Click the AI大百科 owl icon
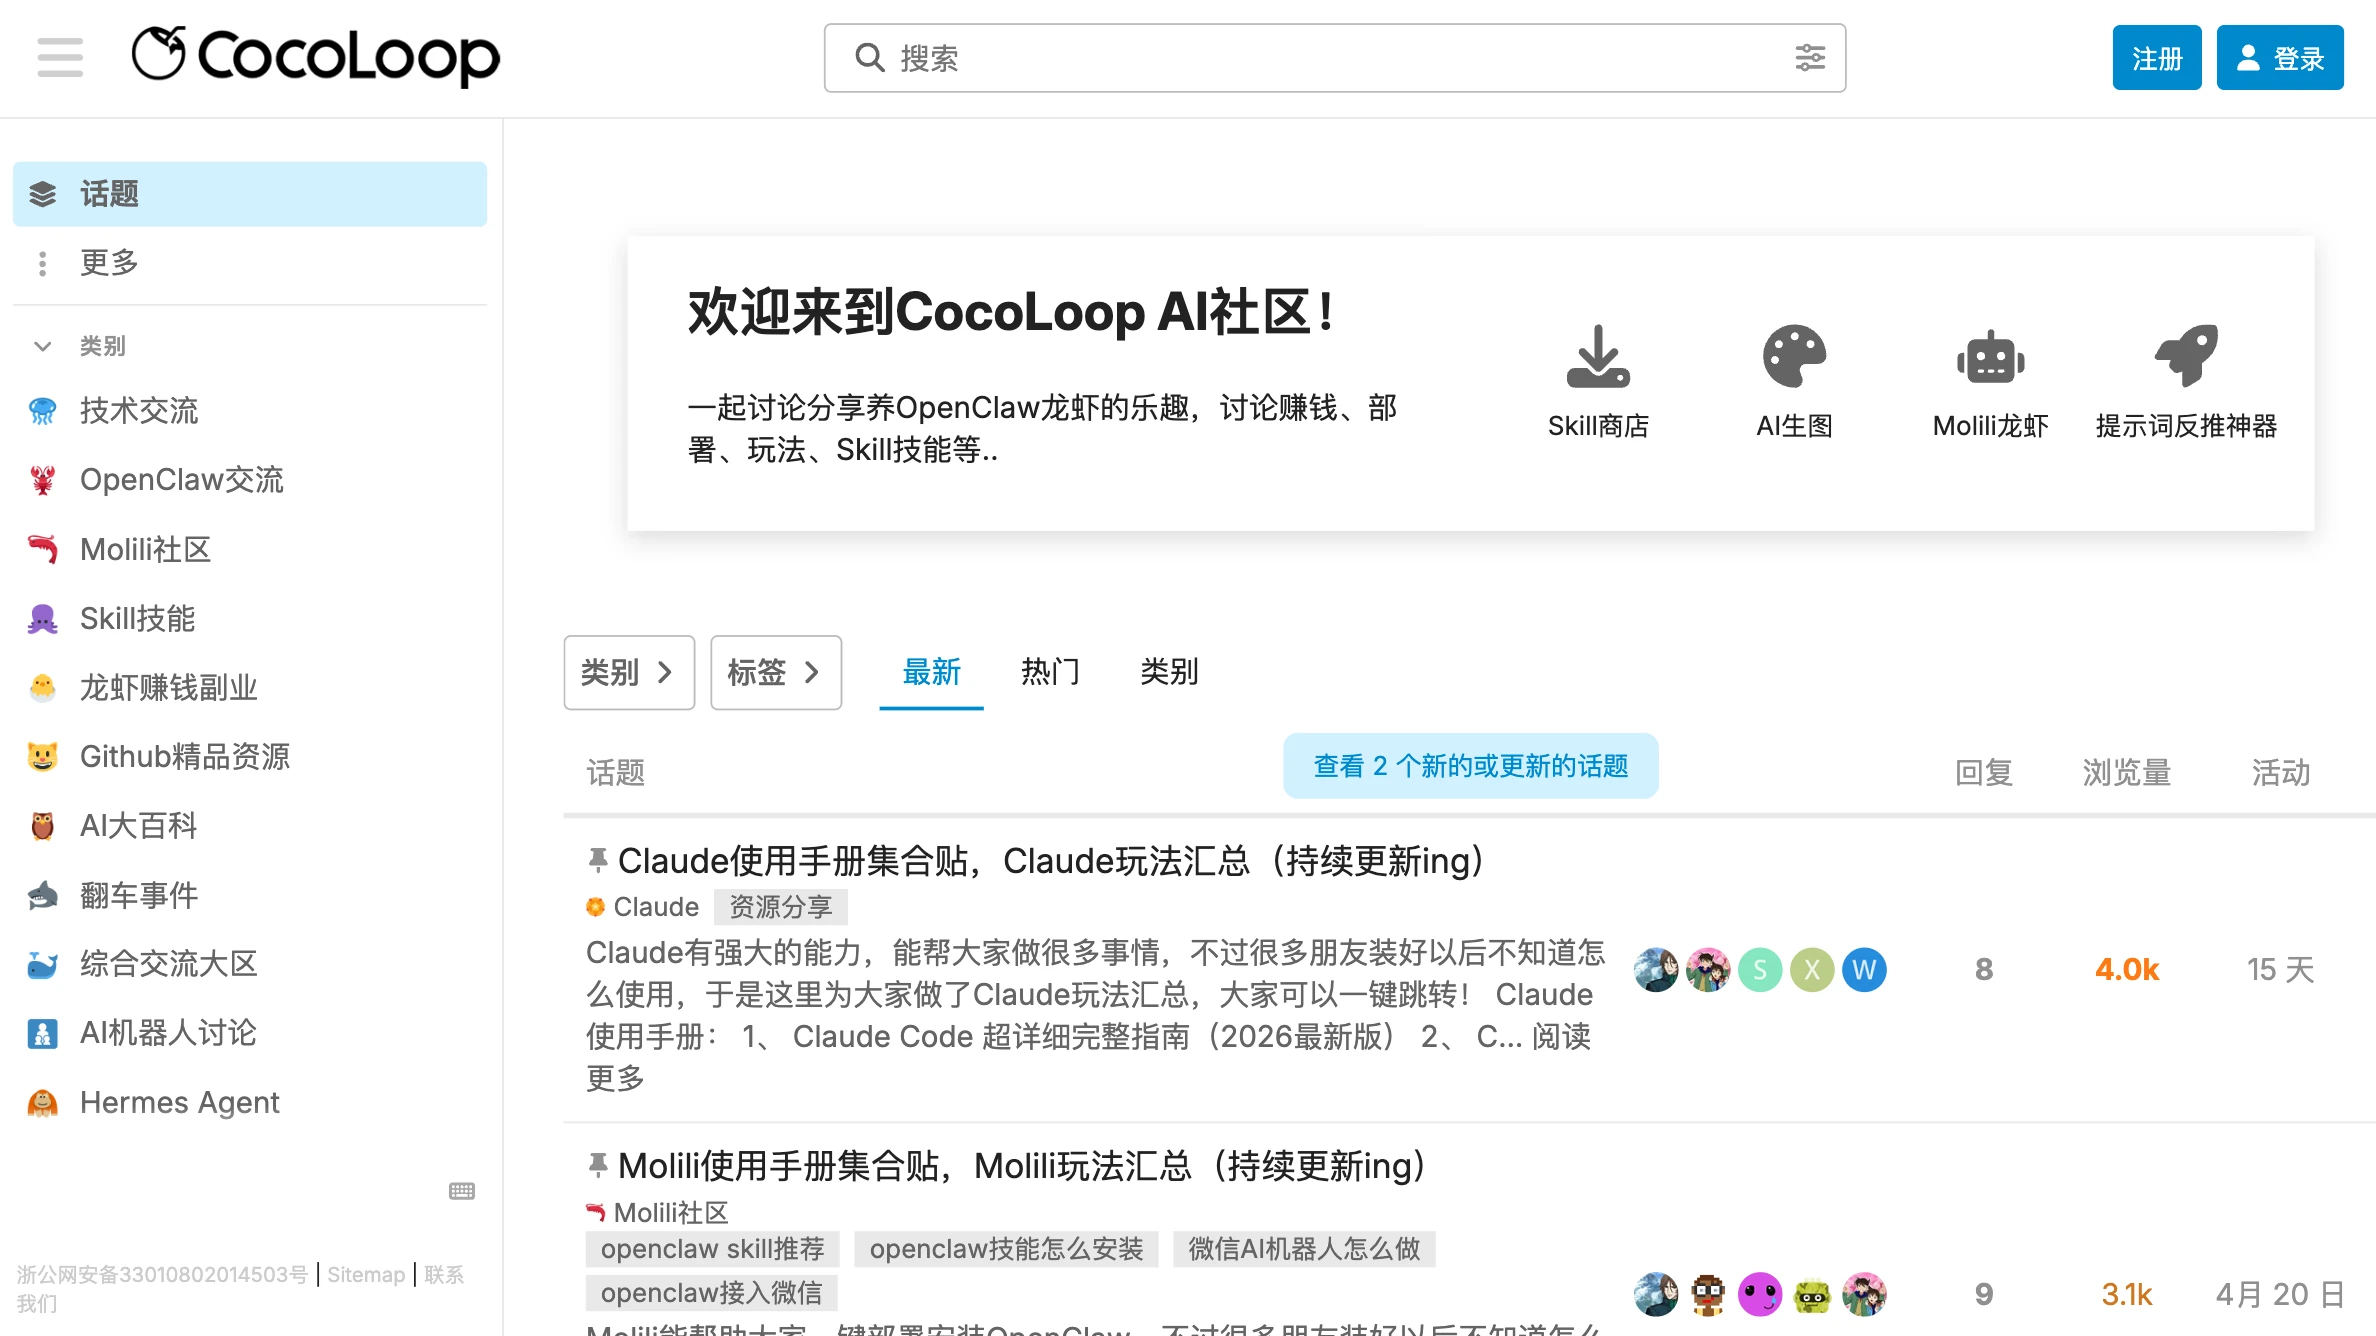2376x1336 pixels. pos(42,826)
